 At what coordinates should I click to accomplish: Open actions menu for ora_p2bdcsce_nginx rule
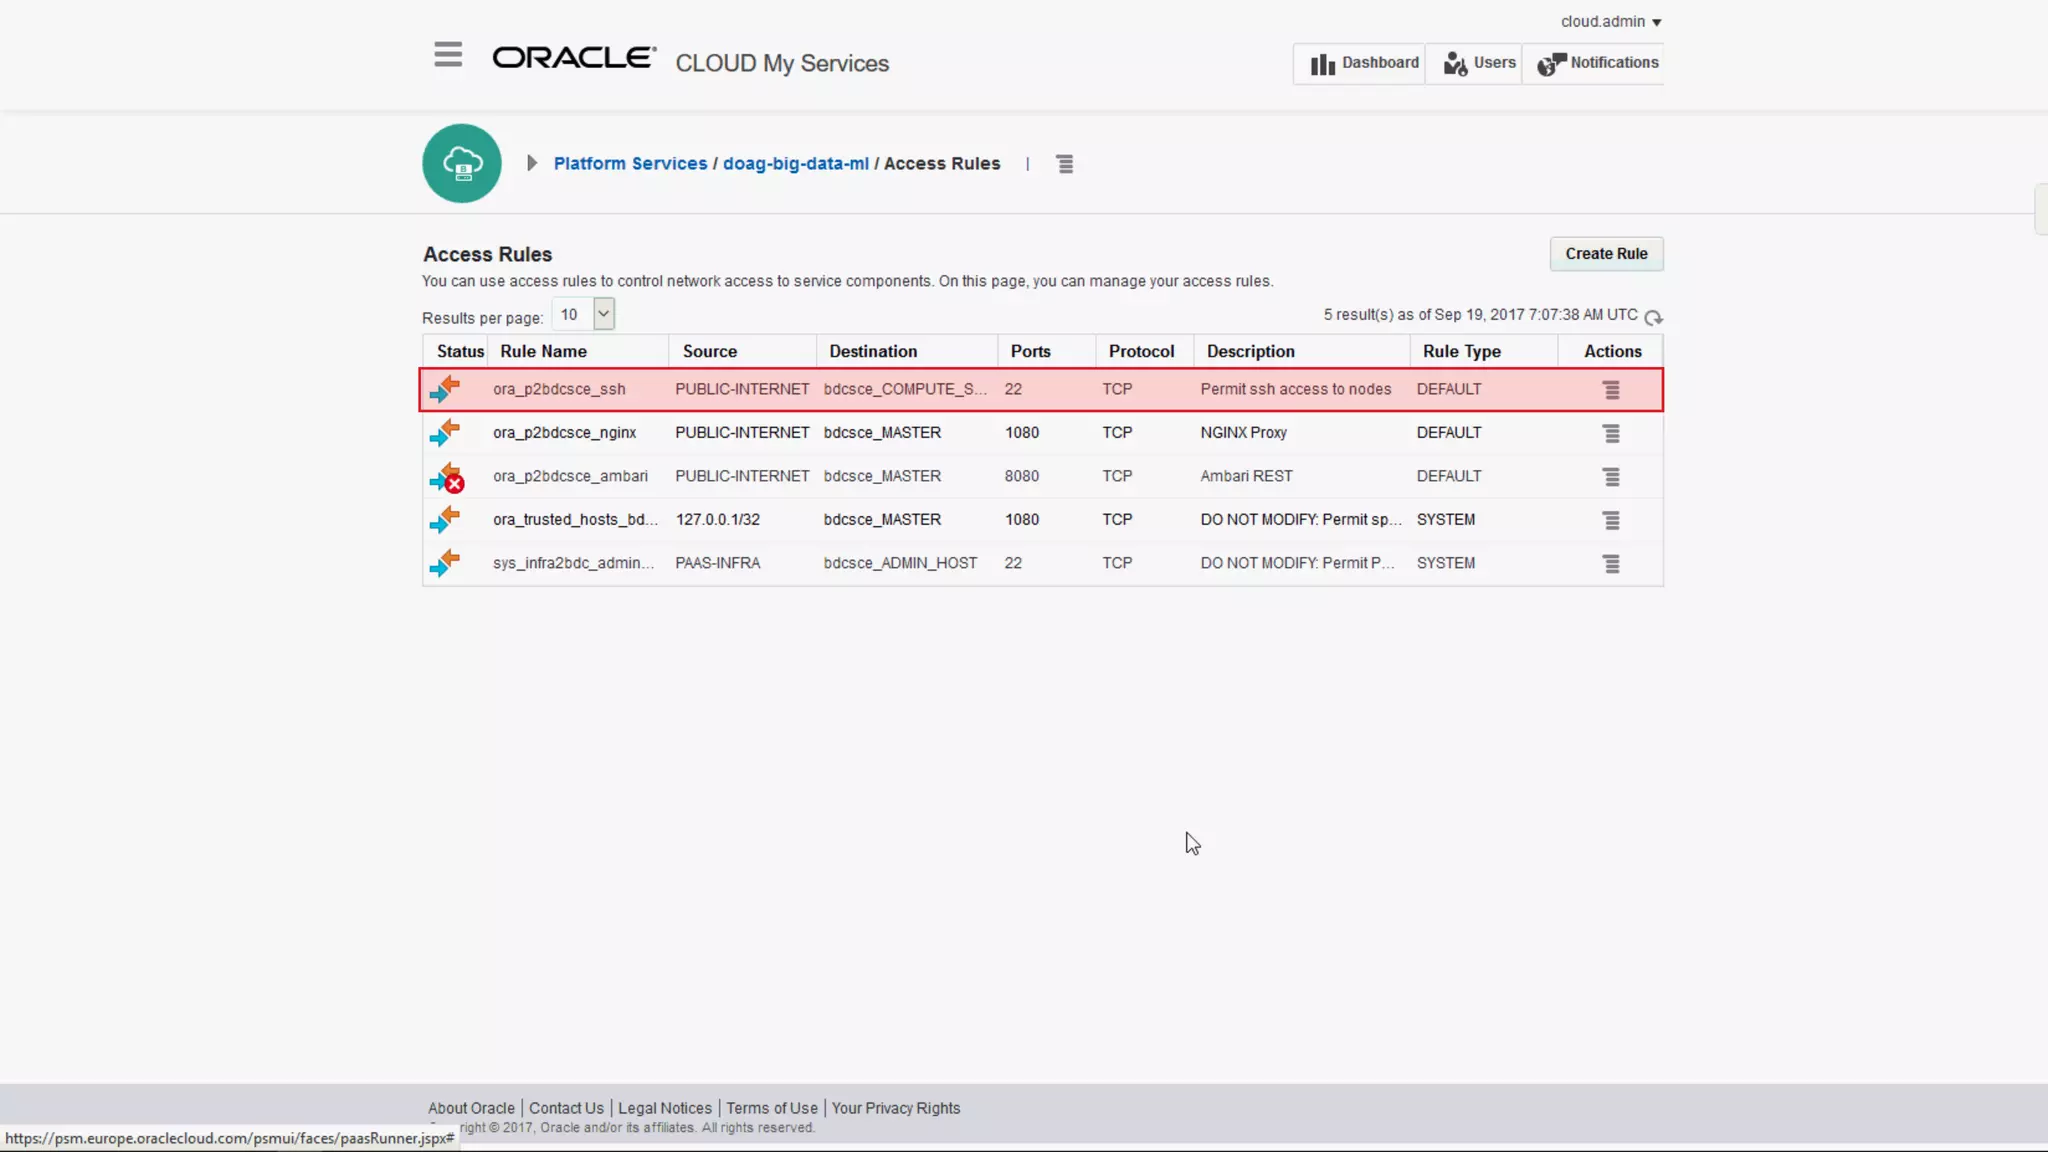click(1611, 433)
